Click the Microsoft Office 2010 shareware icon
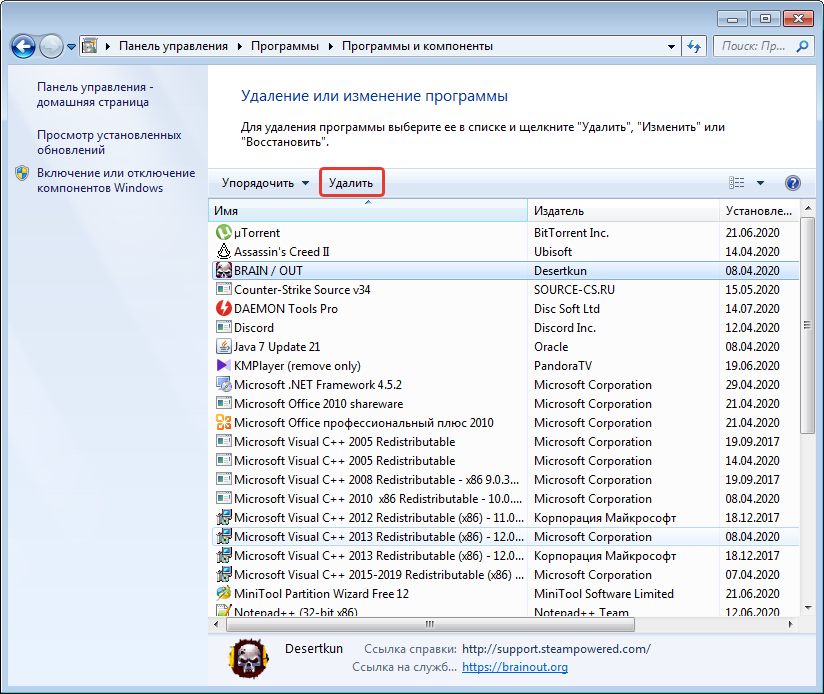The width and height of the screenshot is (824, 694). point(224,403)
